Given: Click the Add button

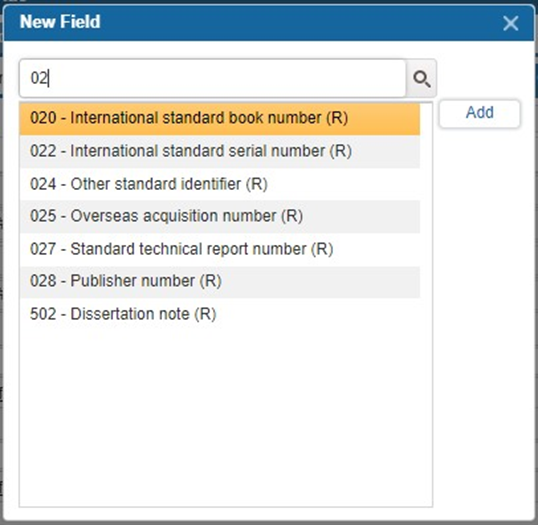Looking at the screenshot, I should [479, 113].
